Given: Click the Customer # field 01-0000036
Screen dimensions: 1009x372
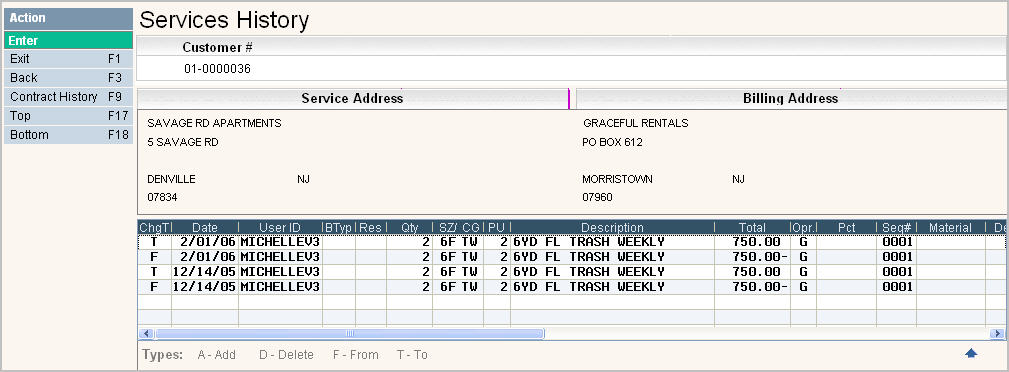Looking at the screenshot, I should [218, 69].
